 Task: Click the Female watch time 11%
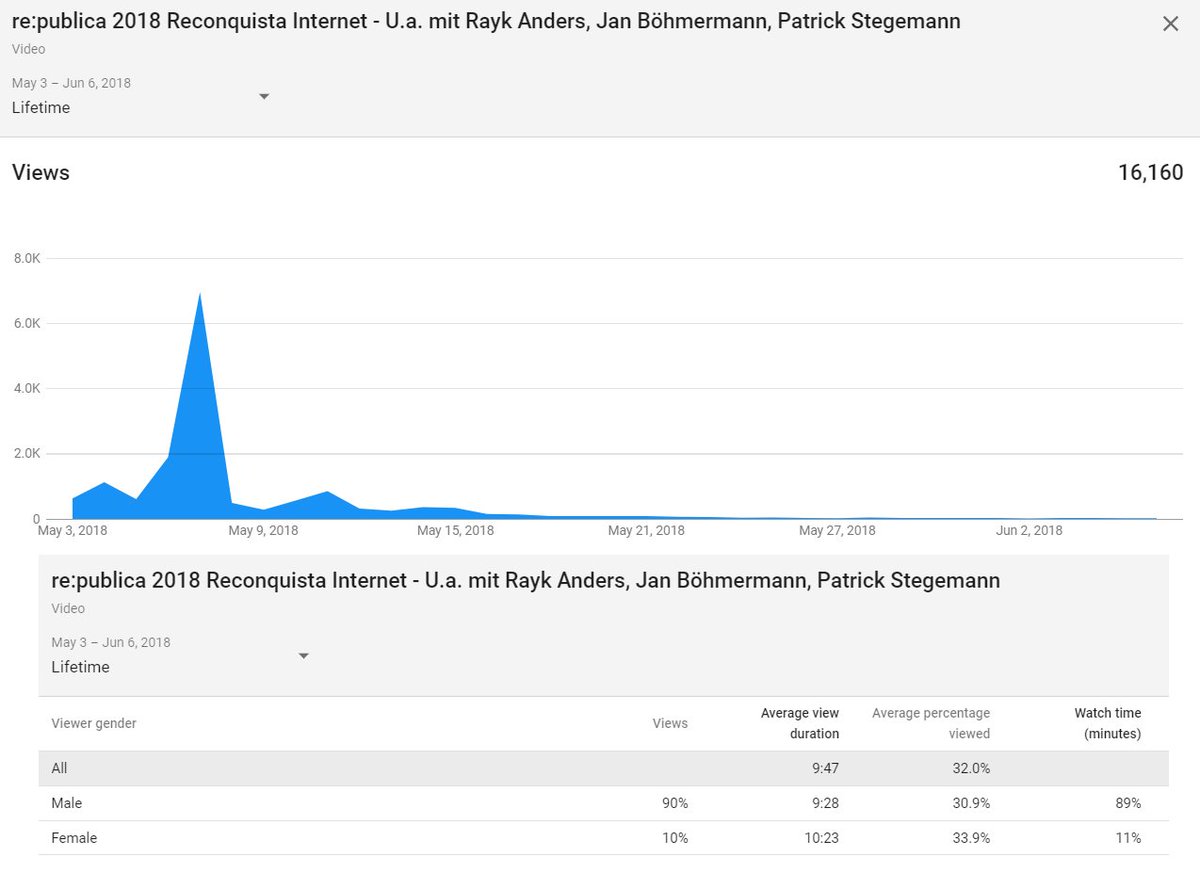1127,838
